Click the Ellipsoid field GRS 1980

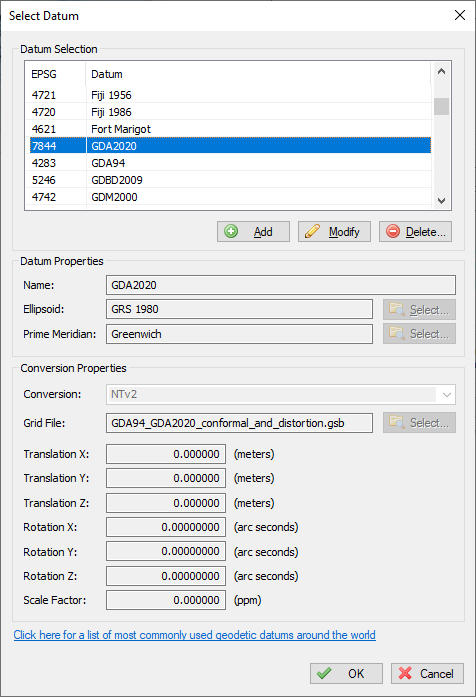[239, 309]
